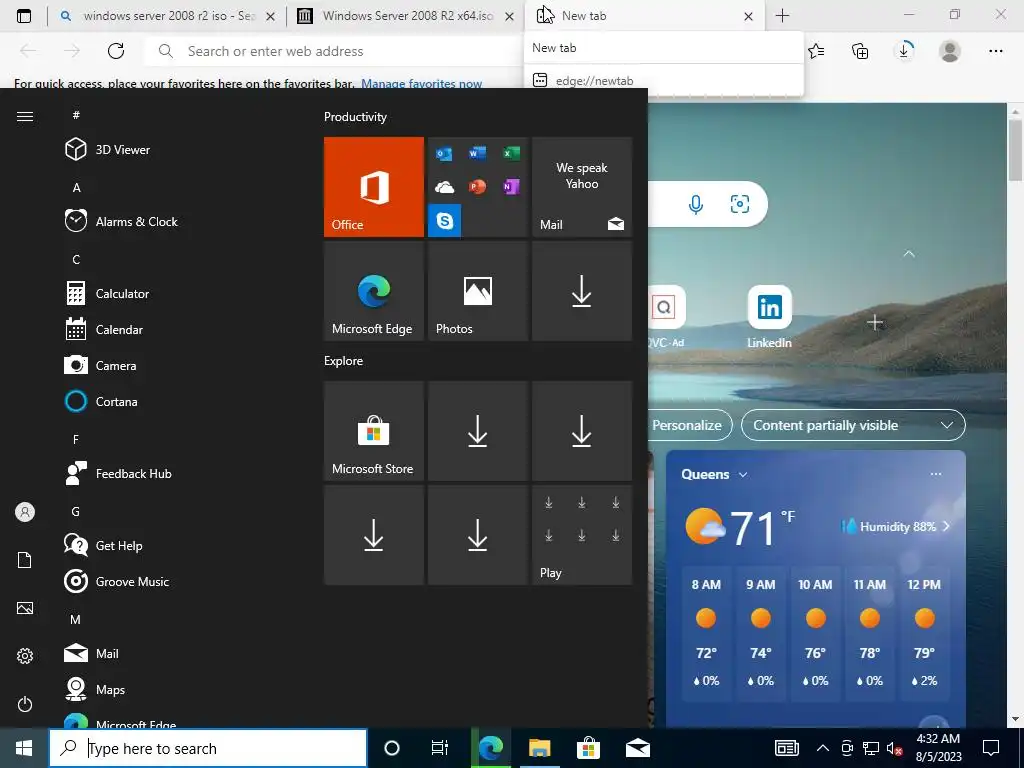This screenshot has width=1024, height=768.
Task: Launch Groove Music
Action: [117, 581]
